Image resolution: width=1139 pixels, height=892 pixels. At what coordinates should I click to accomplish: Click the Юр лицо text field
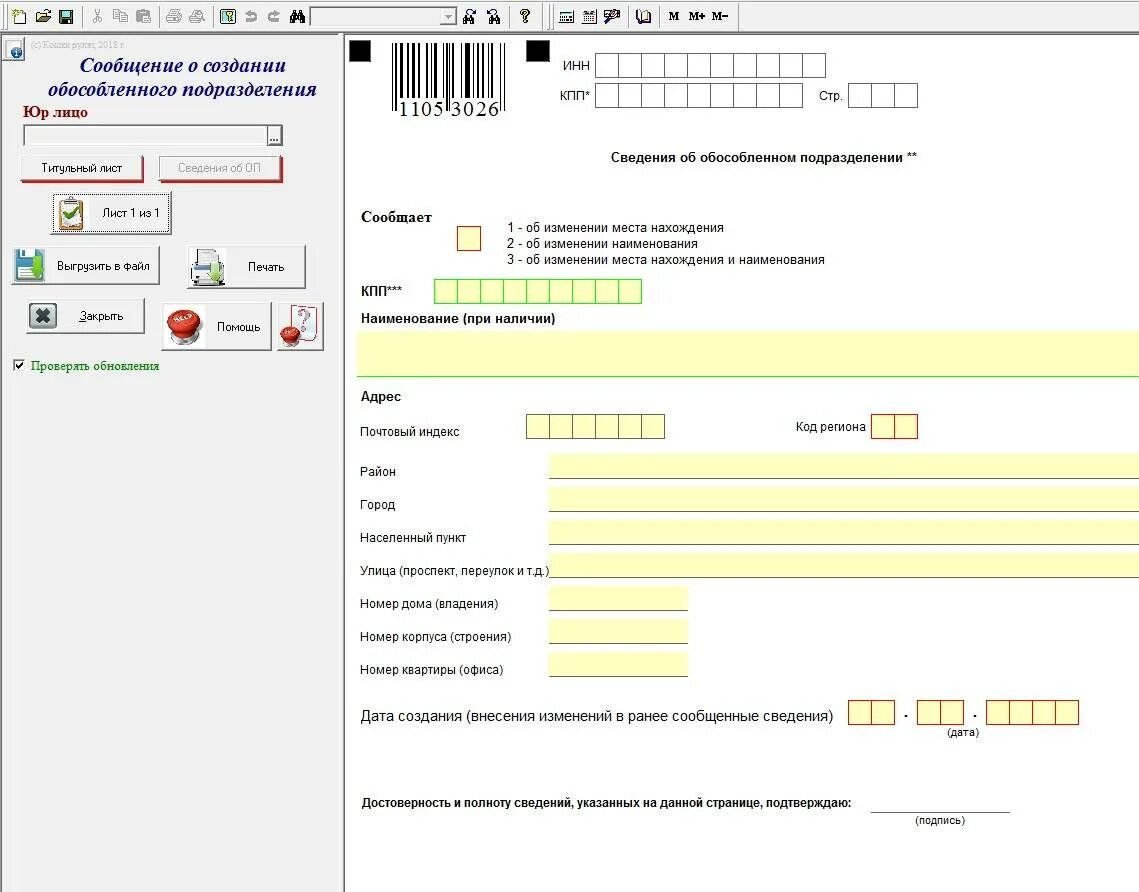[146, 135]
